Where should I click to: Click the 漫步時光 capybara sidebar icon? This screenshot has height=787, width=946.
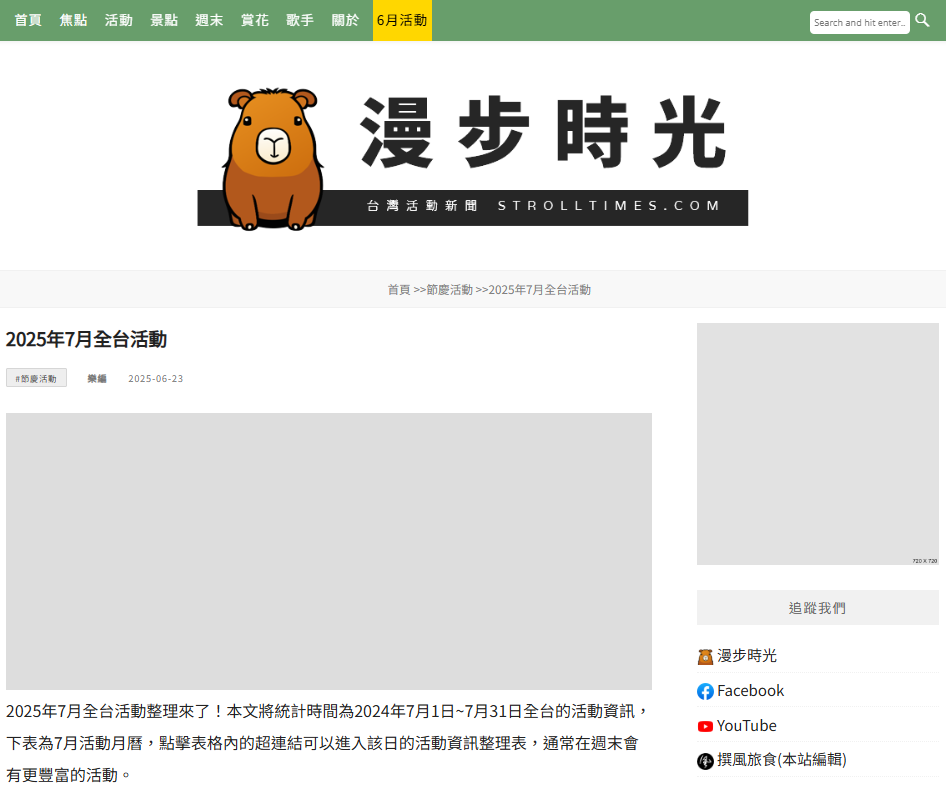coord(705,656)
